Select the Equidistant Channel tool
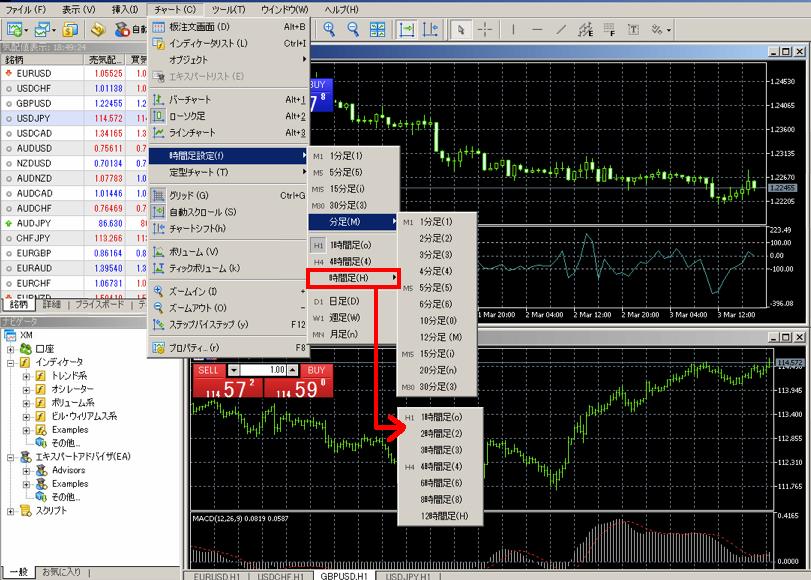The image size is (811, 580). pos(585,29)
